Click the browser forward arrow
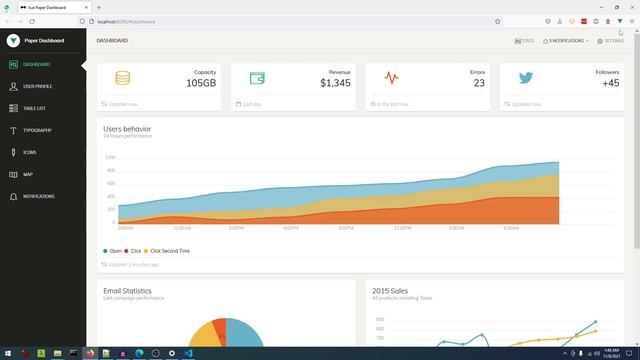The height and width of the screenshot is (360, 640). 20,21
